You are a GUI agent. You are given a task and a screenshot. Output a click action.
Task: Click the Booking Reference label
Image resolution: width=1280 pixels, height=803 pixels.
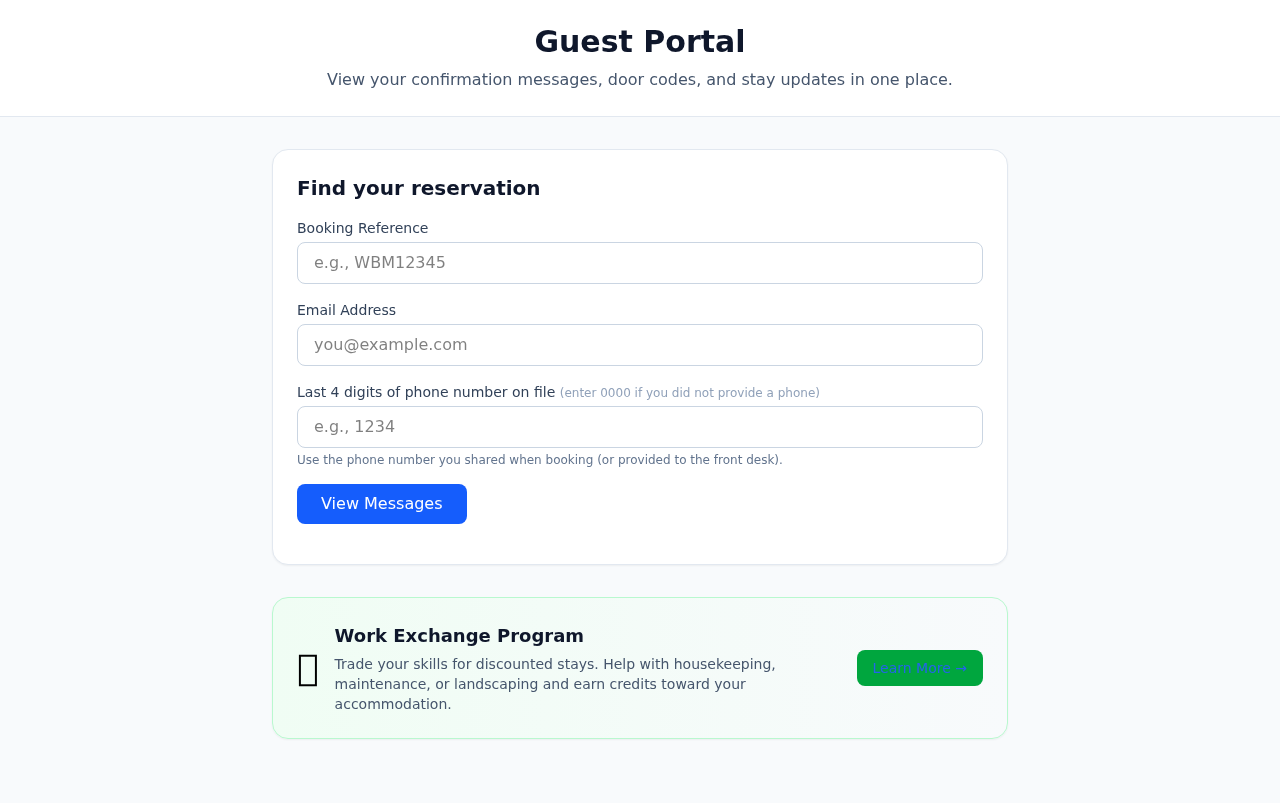point(362,227)
